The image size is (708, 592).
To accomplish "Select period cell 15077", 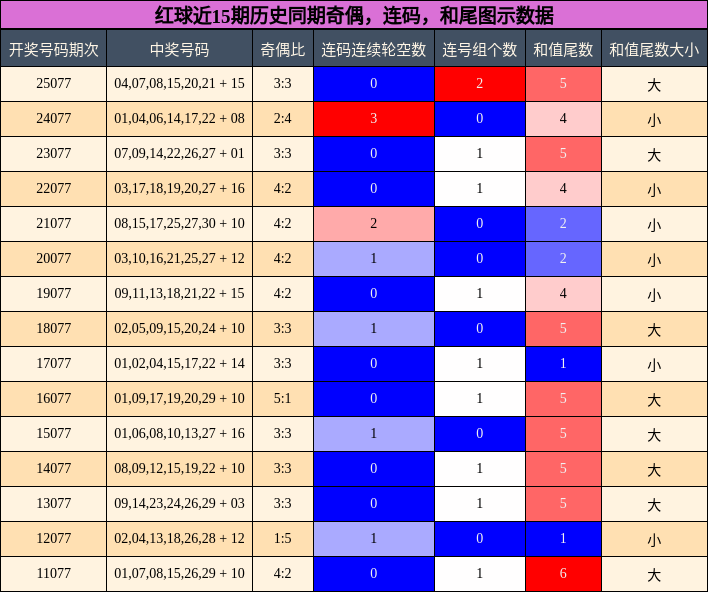I will point(53,434).
